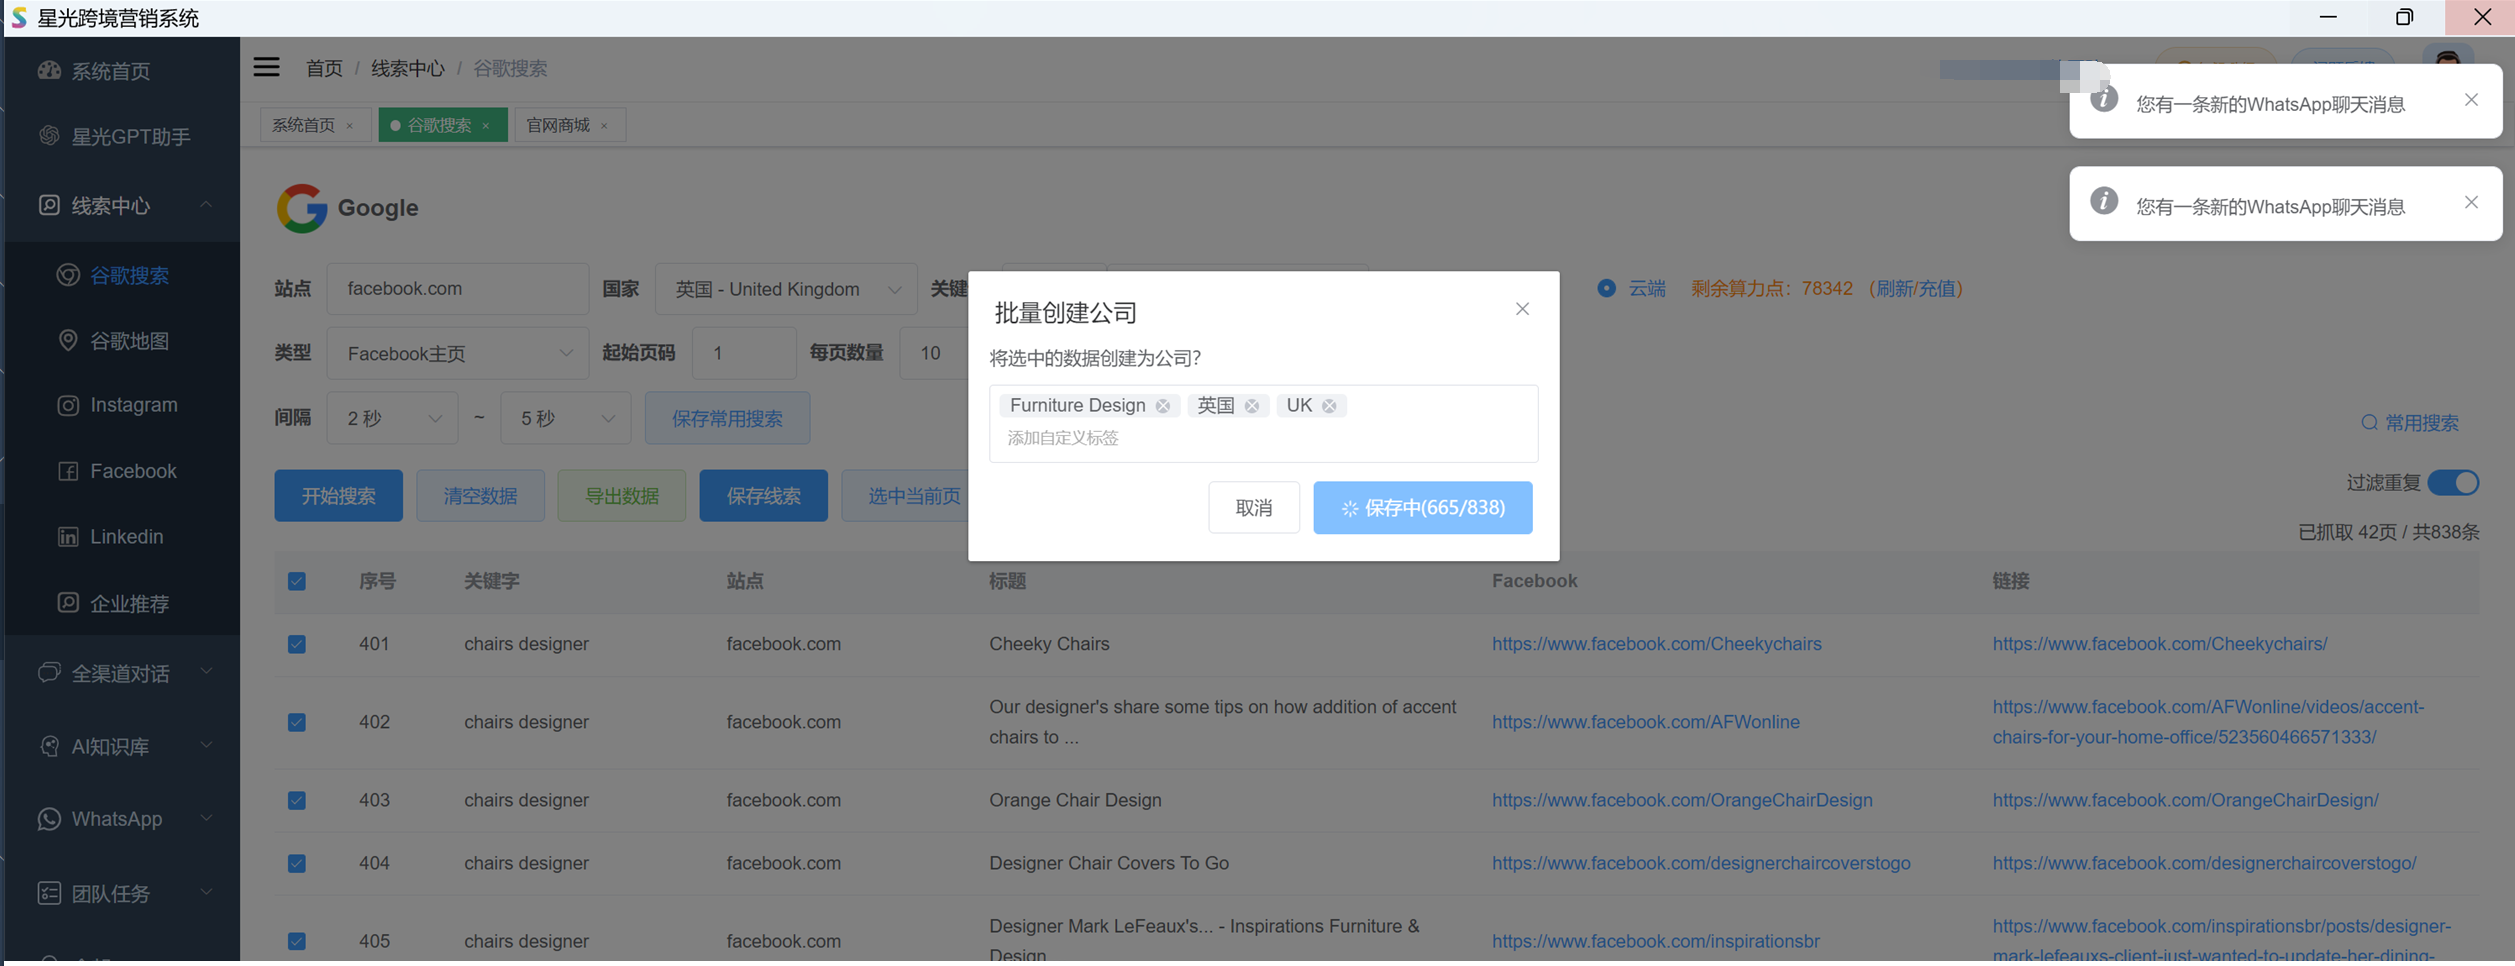Uncheck row 401 Cheeky Chairs
Viewport: 2515px width, 966px height.
[297, 644]
